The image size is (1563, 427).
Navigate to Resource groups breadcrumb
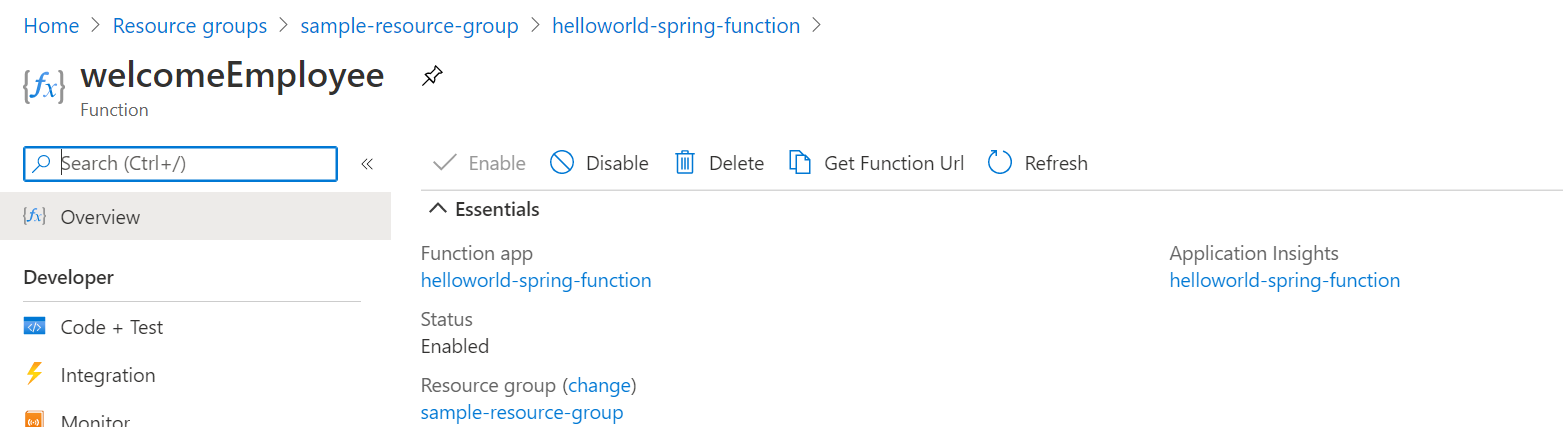[190, 26]
